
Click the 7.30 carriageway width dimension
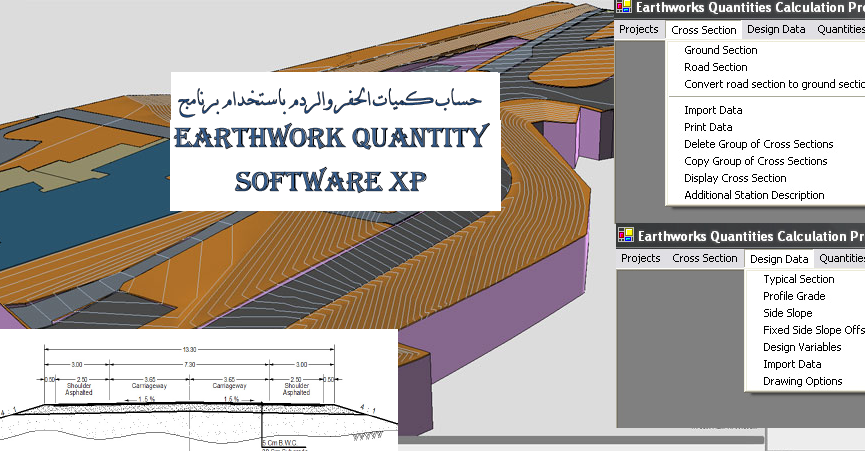click(189, 365)
